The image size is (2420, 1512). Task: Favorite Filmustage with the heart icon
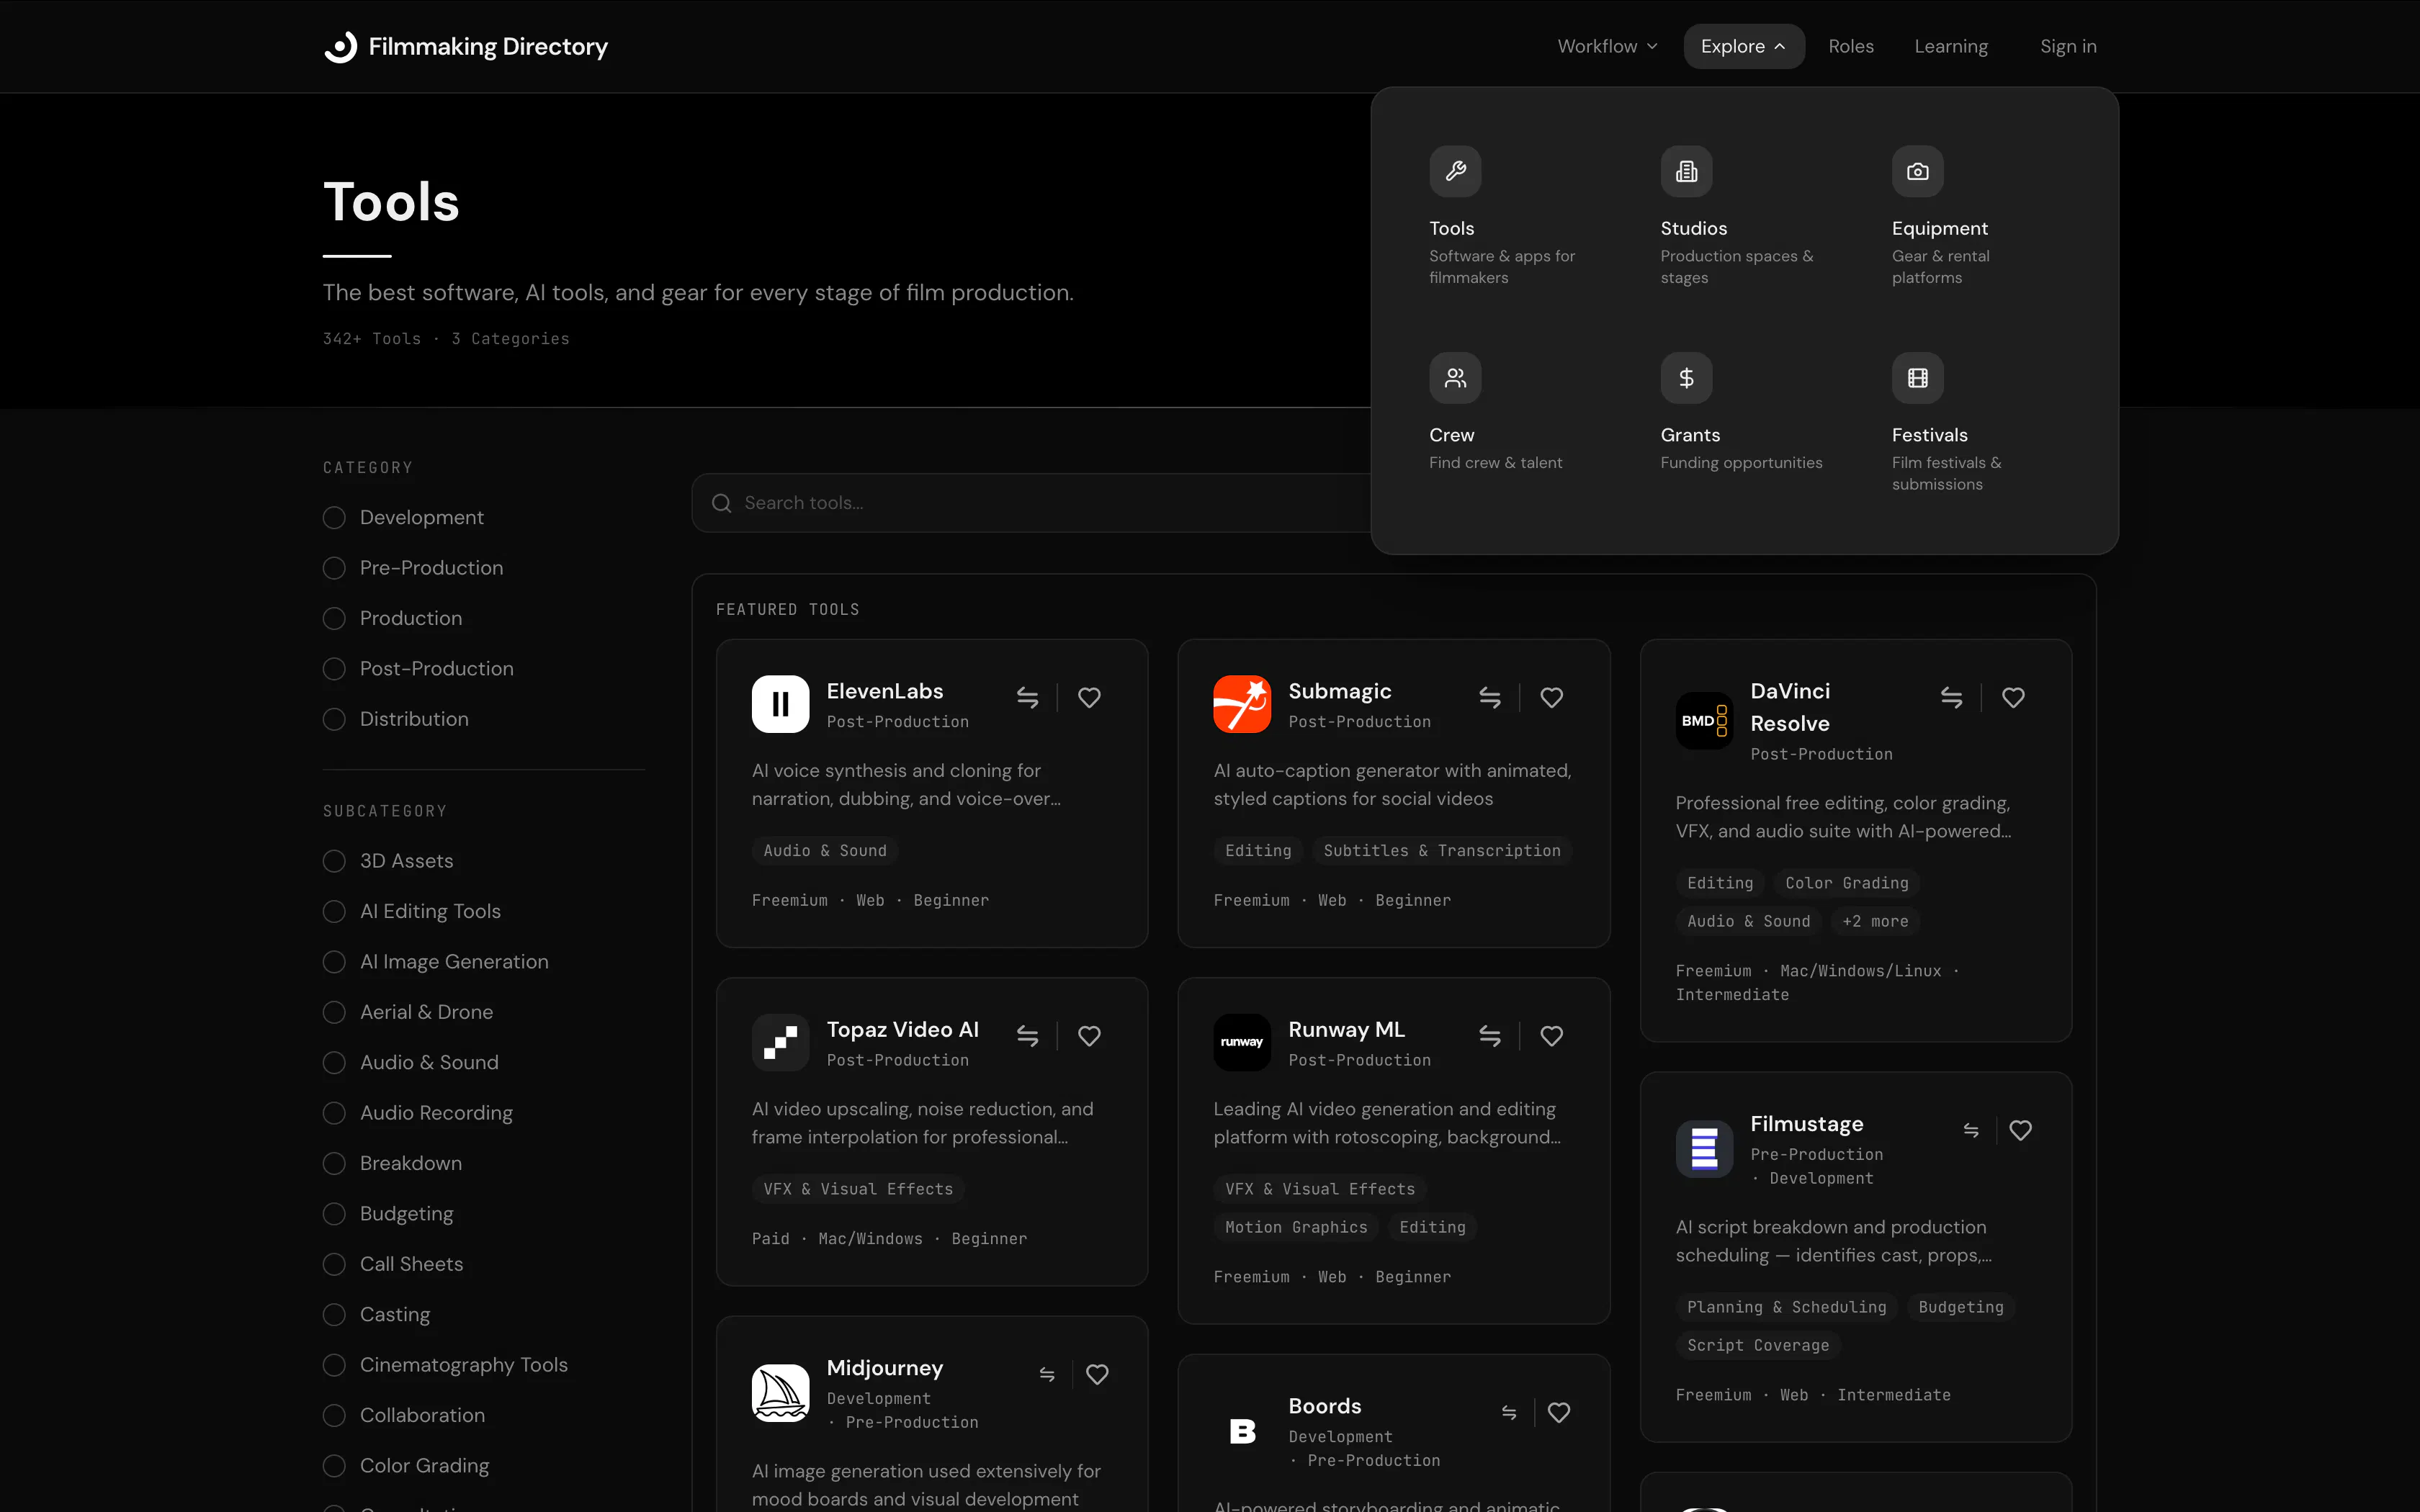coord(2020,1130)
